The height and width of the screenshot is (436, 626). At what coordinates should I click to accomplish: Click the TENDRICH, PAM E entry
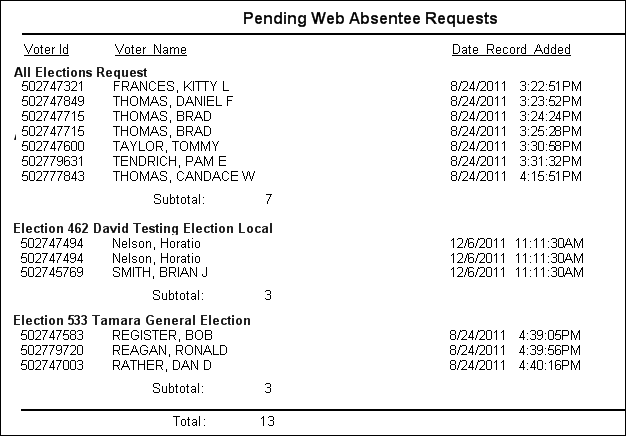click(x=301, y=161)
